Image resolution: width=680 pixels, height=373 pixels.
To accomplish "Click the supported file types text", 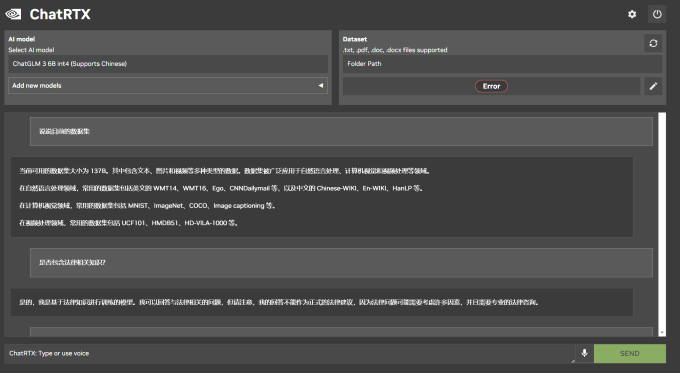I will [x=395, y=50].
